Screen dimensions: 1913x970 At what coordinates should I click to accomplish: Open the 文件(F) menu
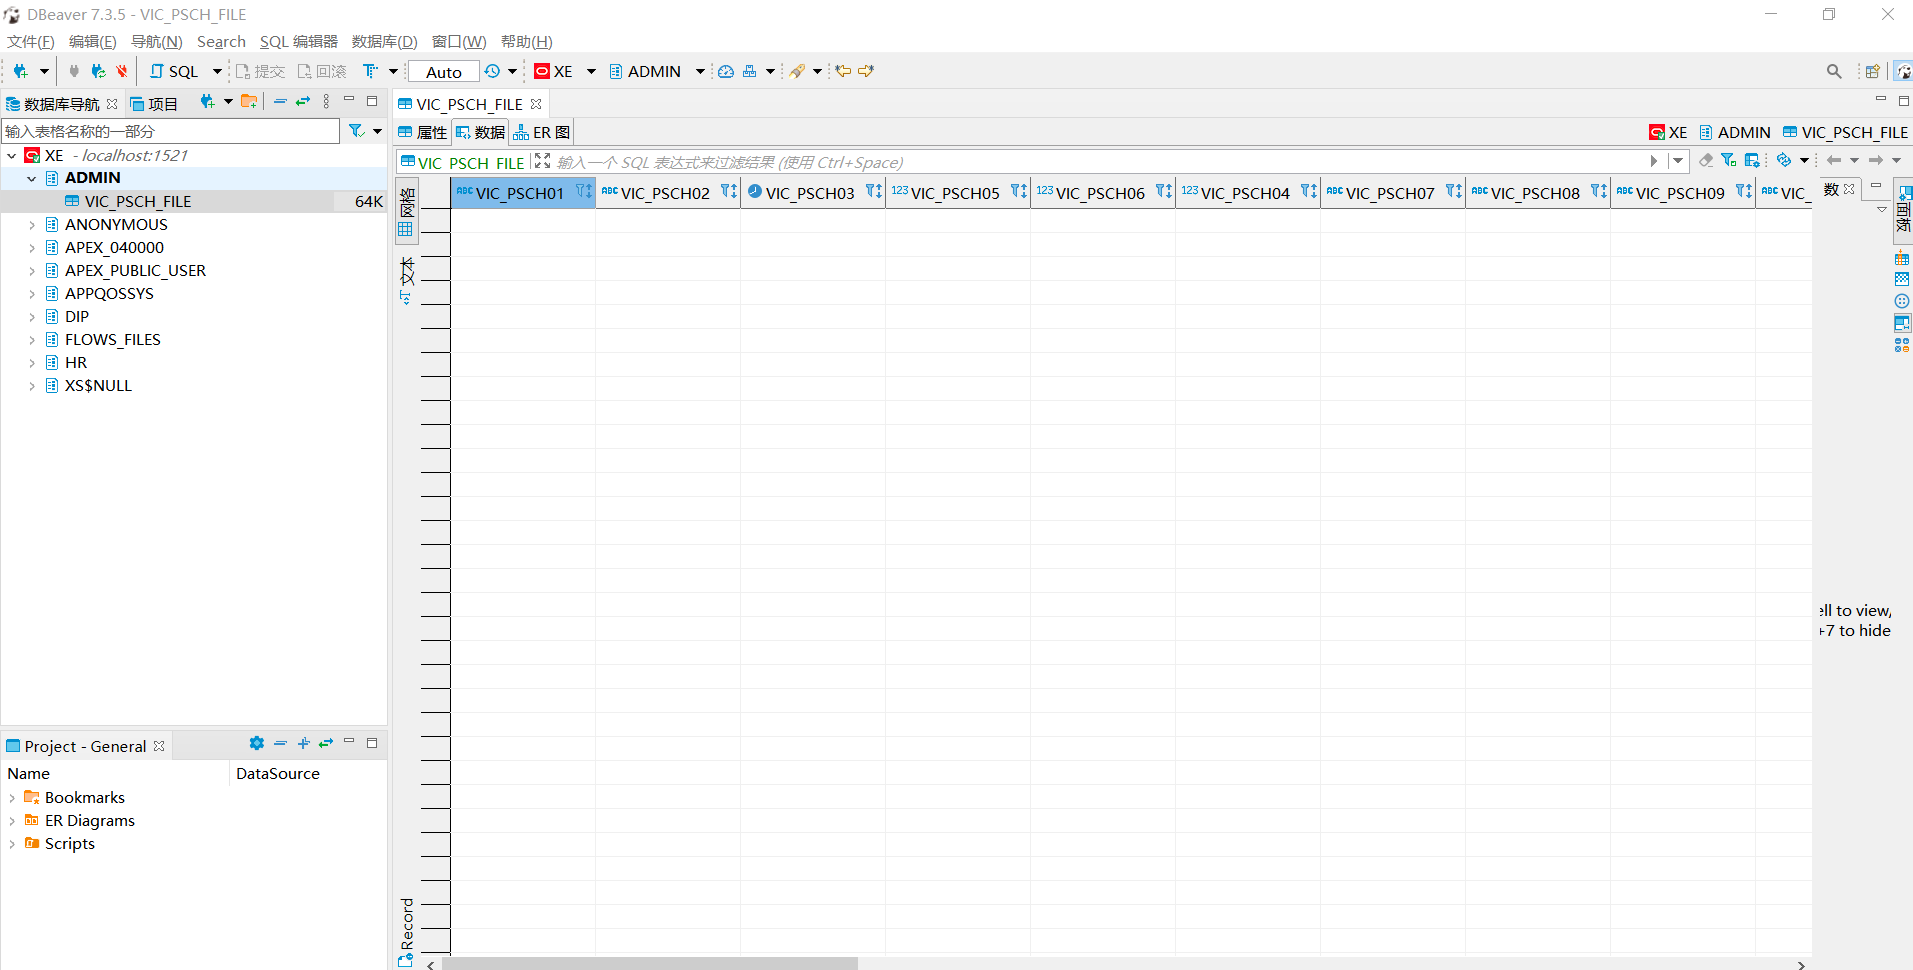pyautogui.click(x=31, y=41)
